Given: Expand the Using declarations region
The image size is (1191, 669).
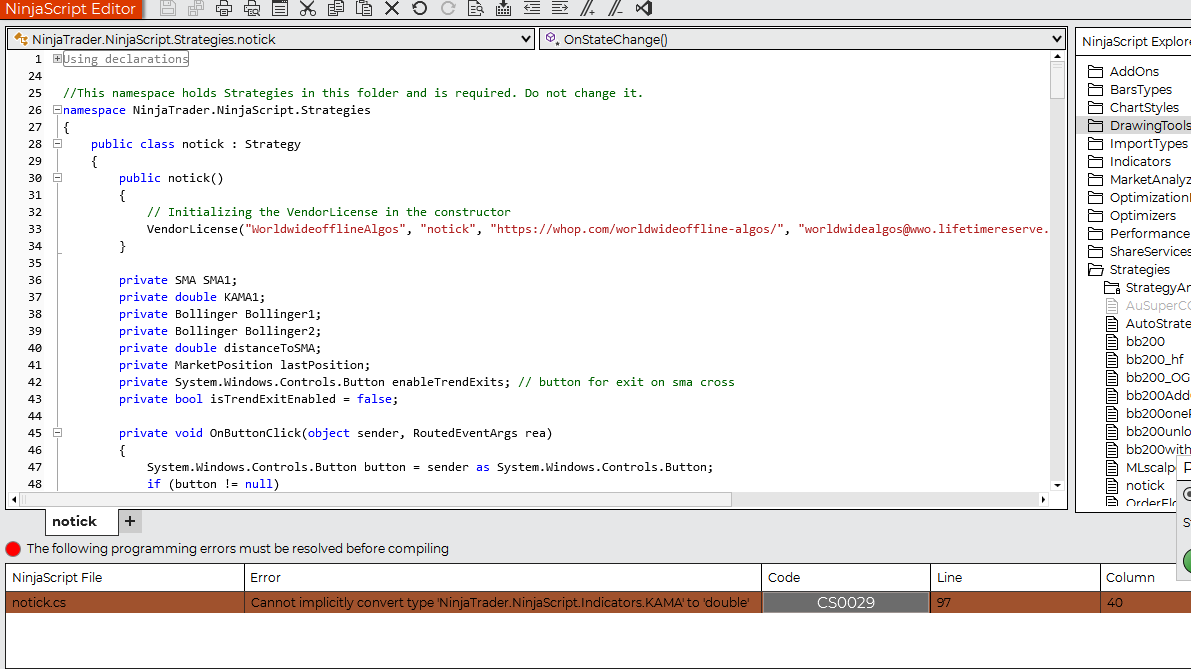Looking at the screenshot, I should [x=57, y=58].
